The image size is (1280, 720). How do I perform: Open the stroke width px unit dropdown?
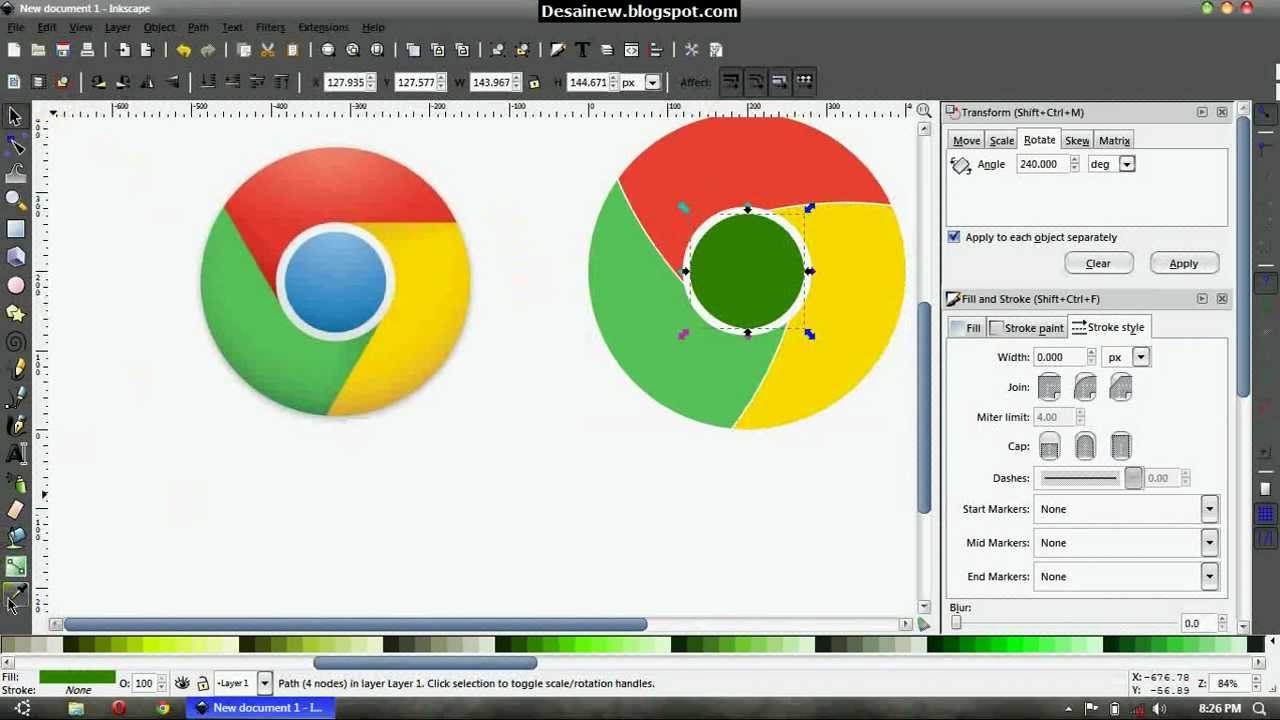click(1141, 357)
